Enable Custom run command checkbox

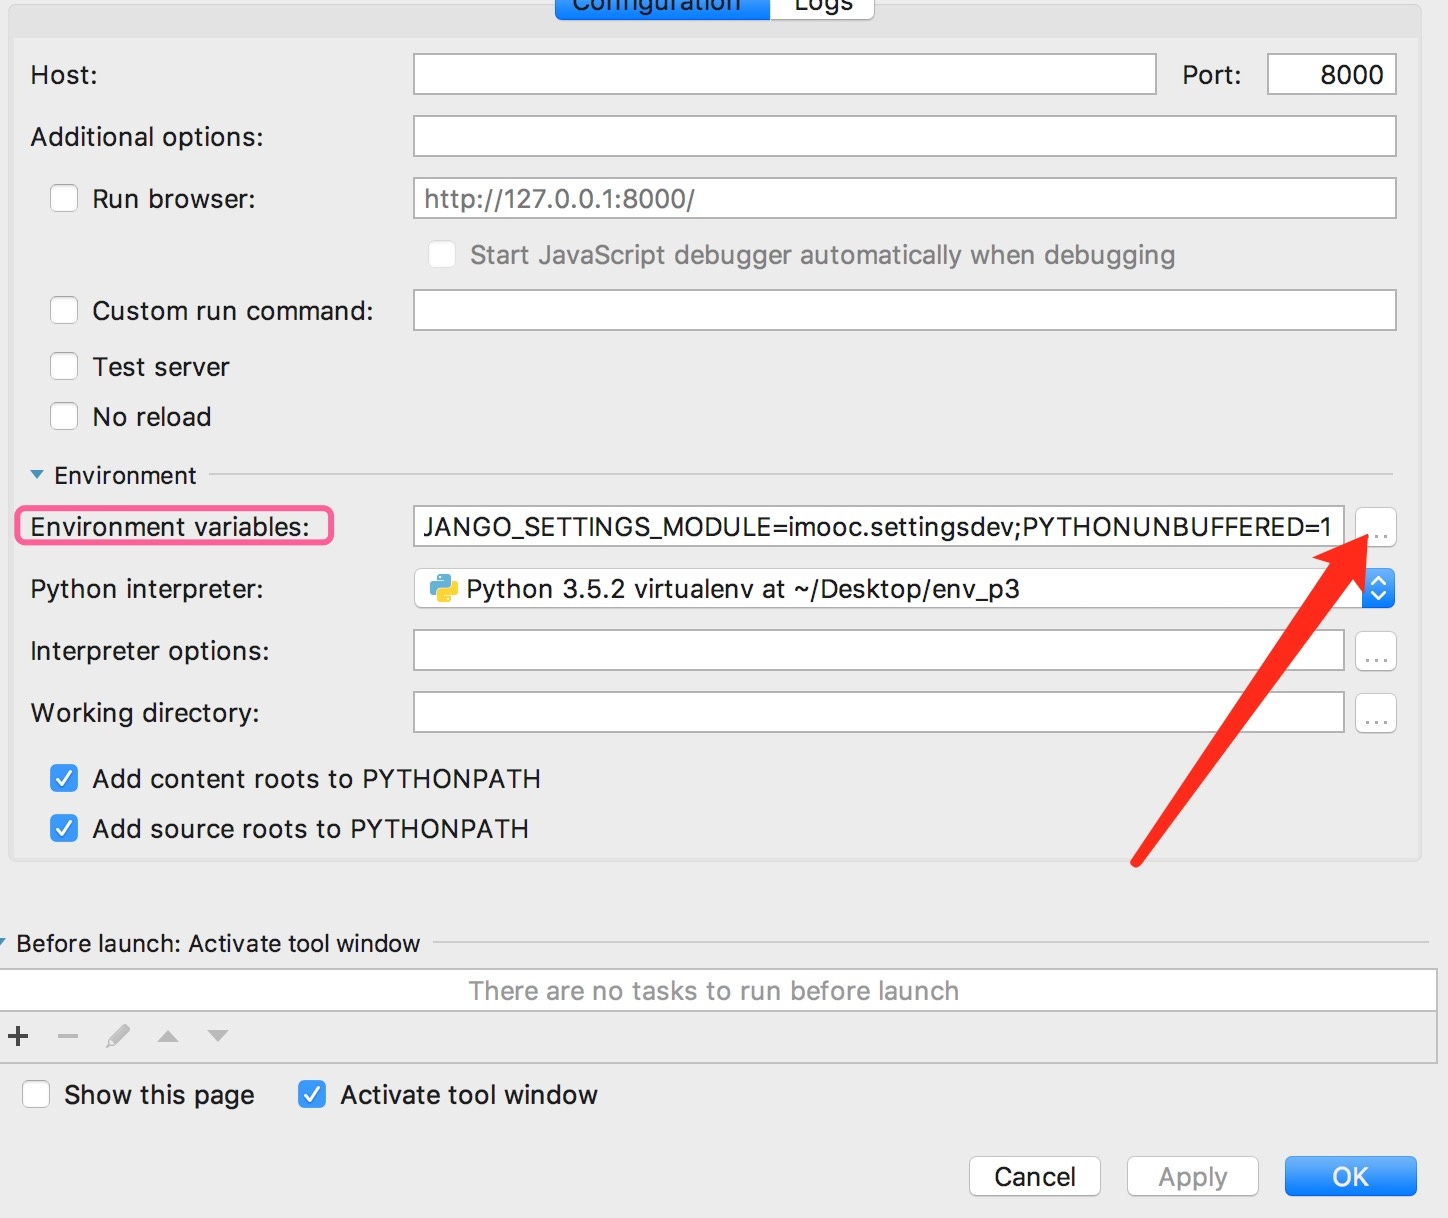click(x=64, y=311)
